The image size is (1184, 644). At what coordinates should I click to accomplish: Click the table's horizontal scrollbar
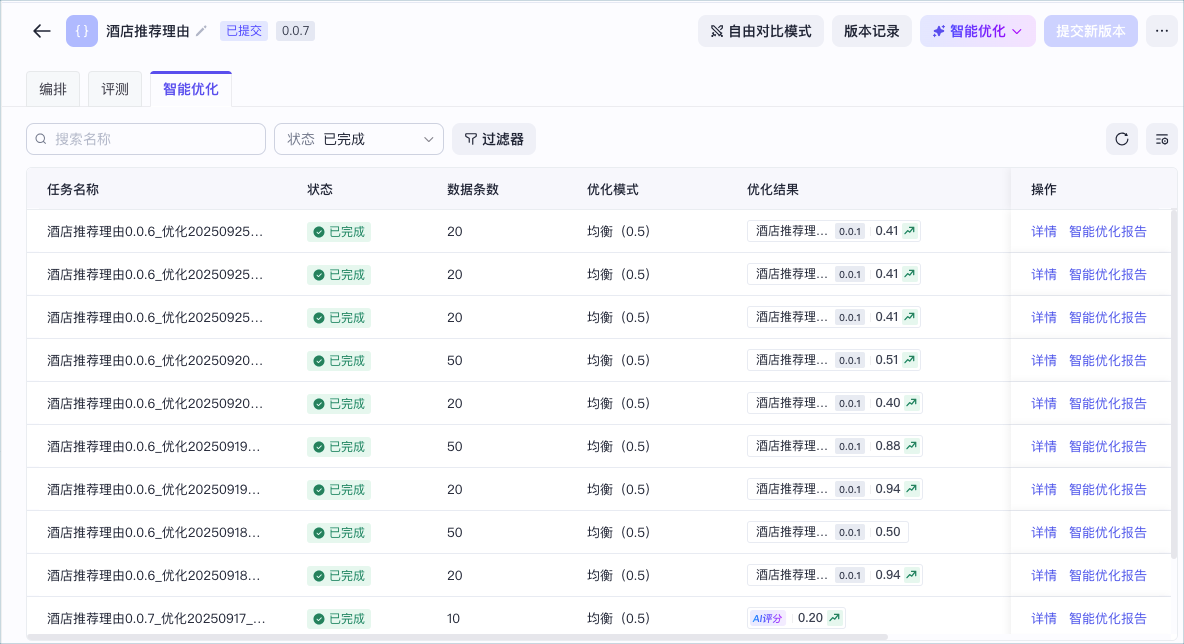458,638
